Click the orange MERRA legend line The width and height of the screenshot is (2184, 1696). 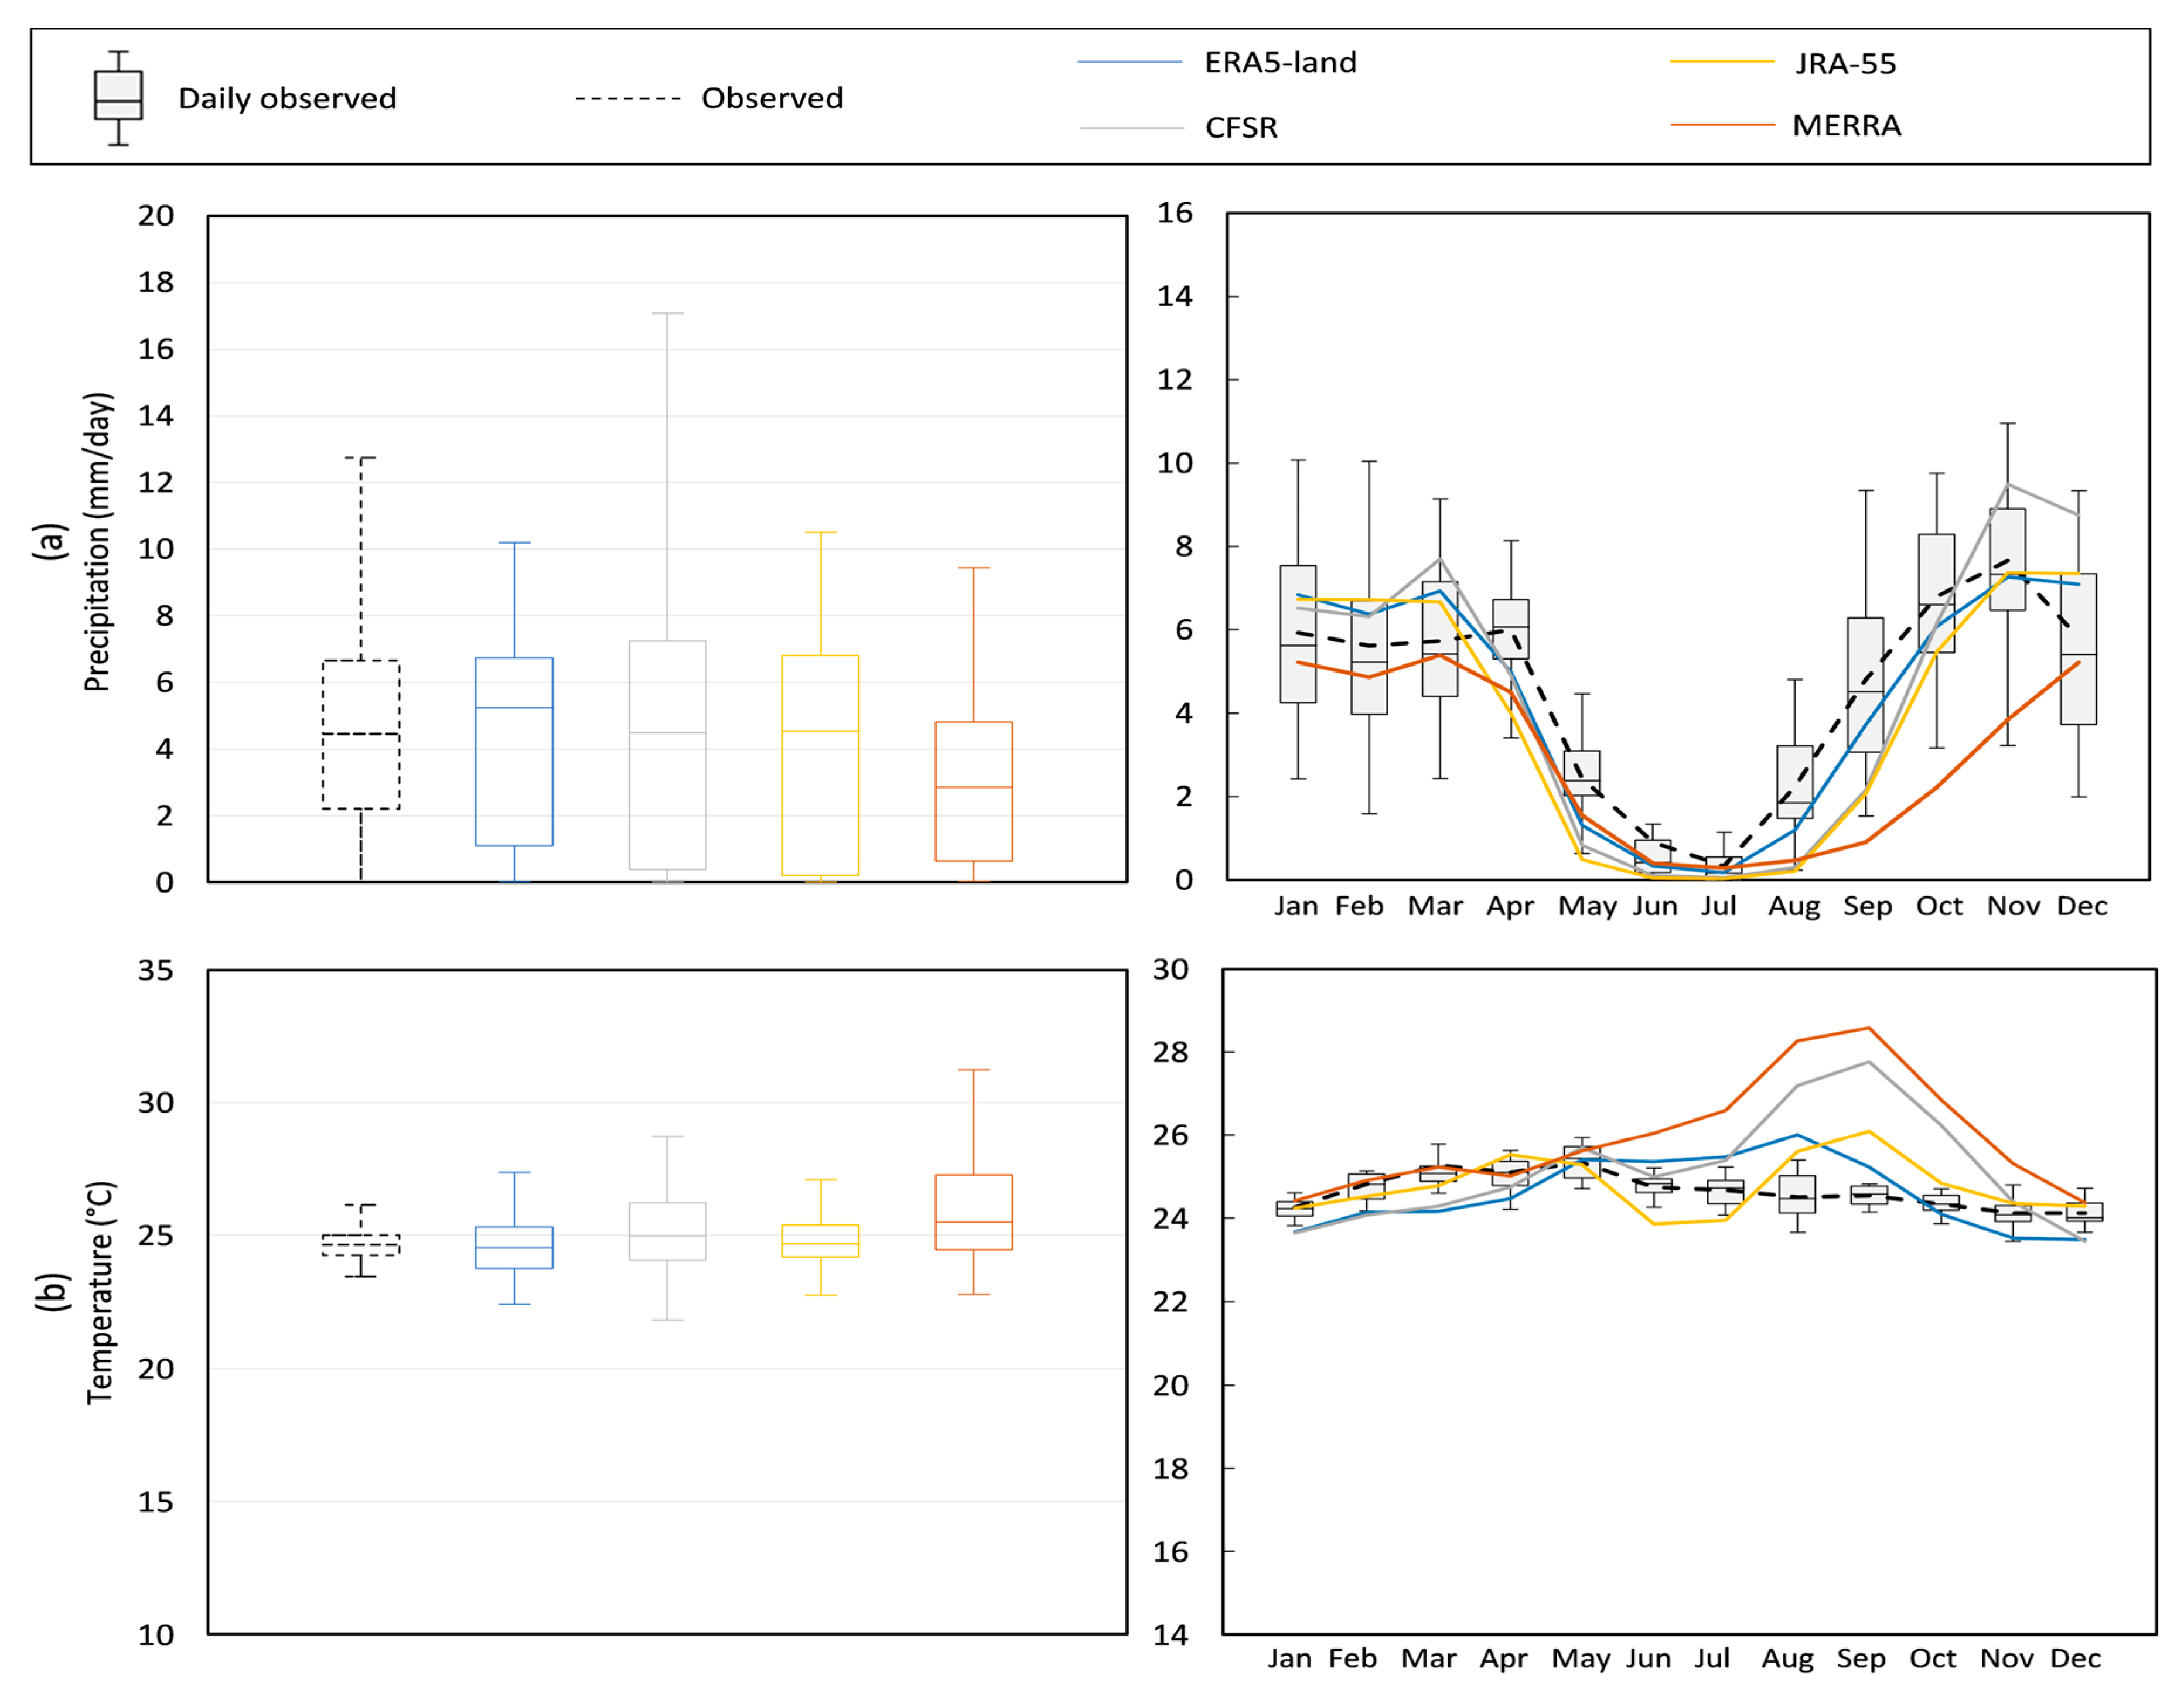pos(1721,125)
